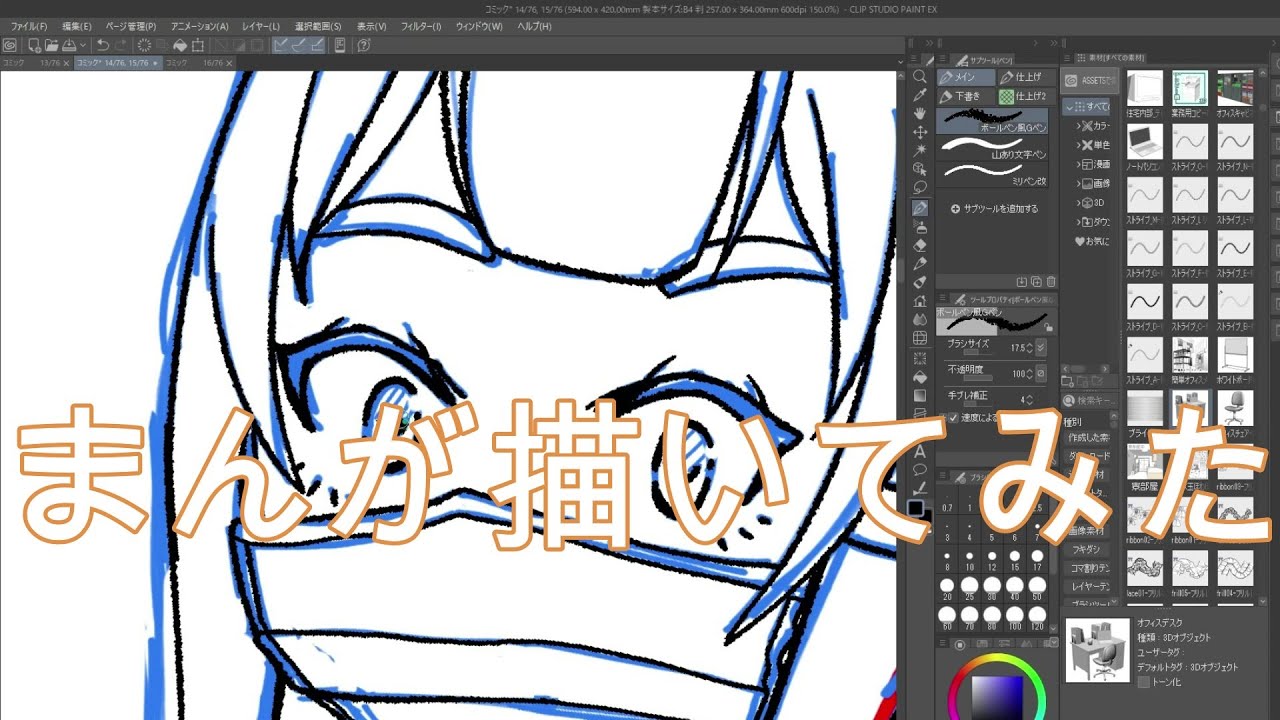
Task: Click the Undo arrow in toolbar
Action: point(102,45)
